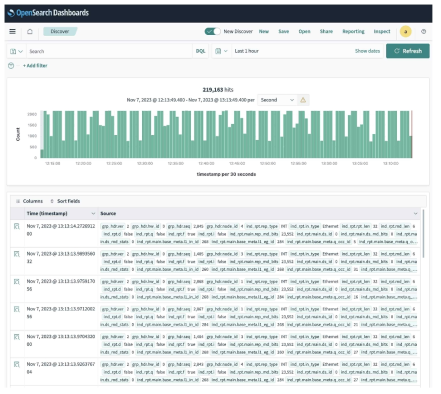The width and height of the screenshot is (441, 394).
Task: Click the Refresh button
Action: tap(408, 51)
